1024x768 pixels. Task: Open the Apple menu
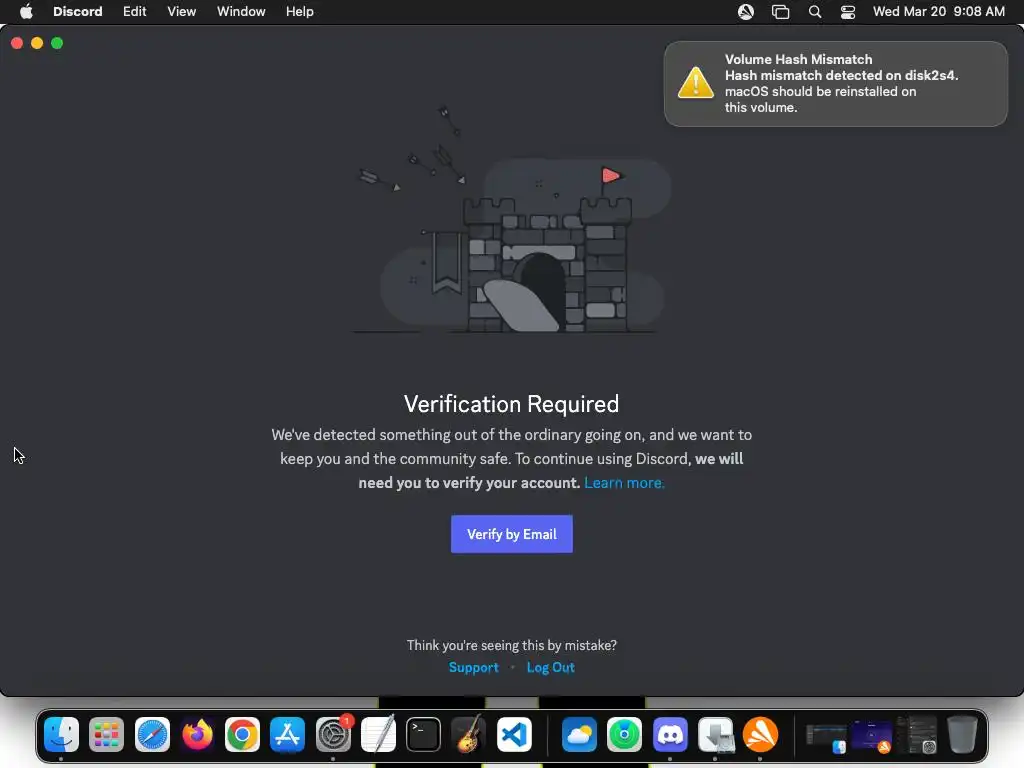[26, 12]
